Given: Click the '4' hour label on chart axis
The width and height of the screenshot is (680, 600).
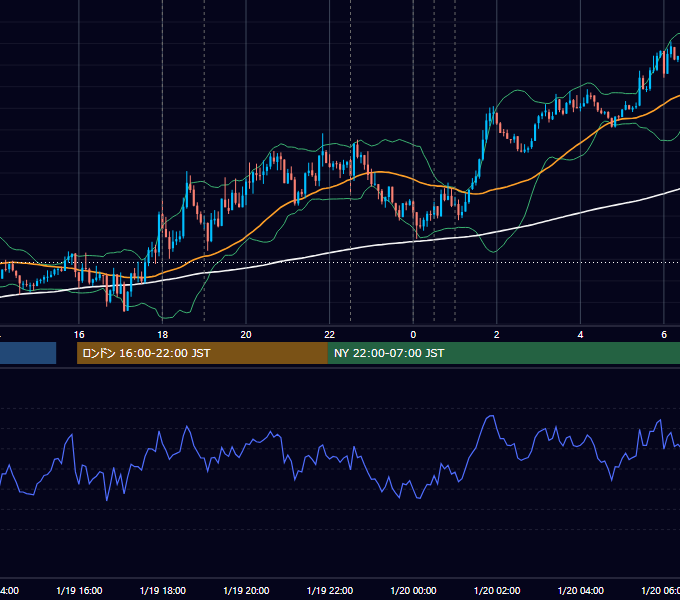Looking at the screenshot, I should [580, 335].
